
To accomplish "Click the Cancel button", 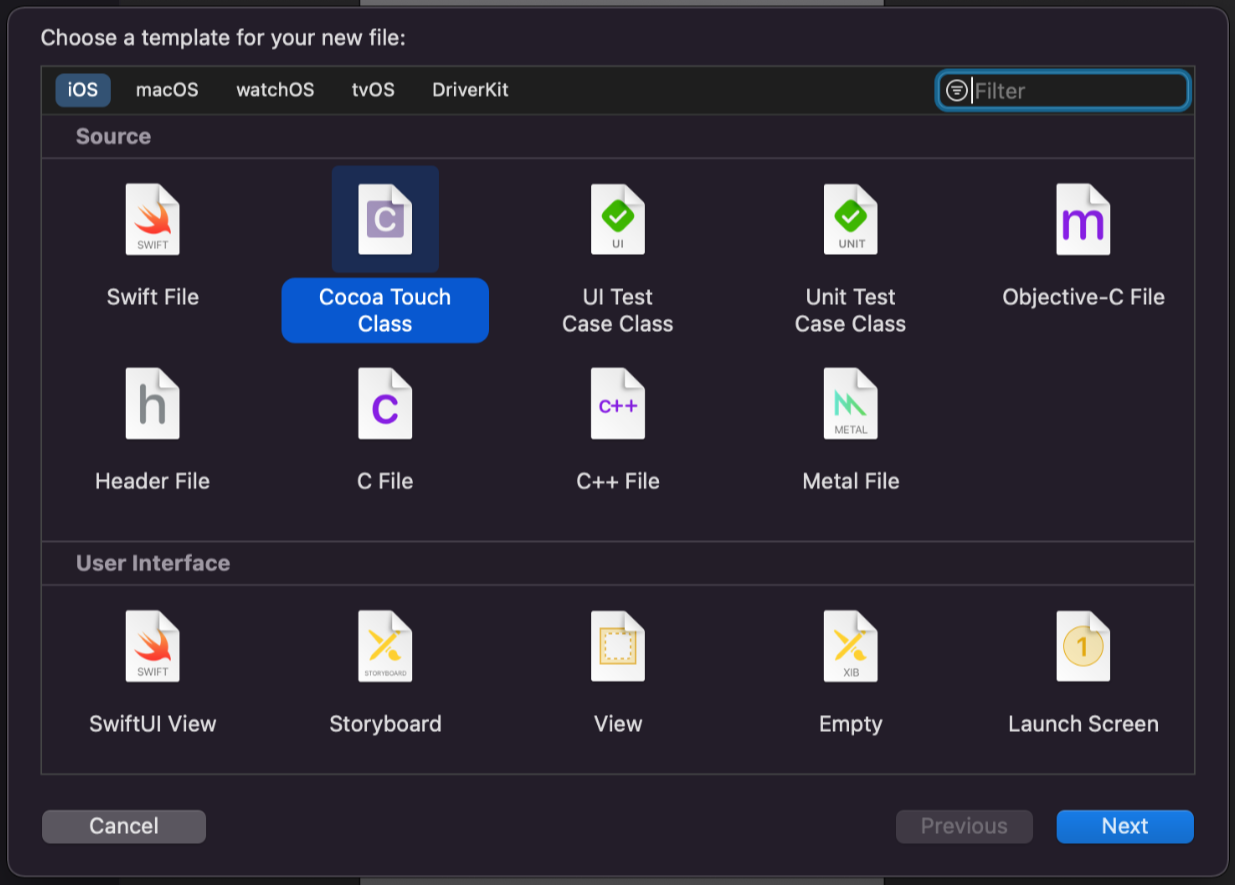I will point(124,826).
